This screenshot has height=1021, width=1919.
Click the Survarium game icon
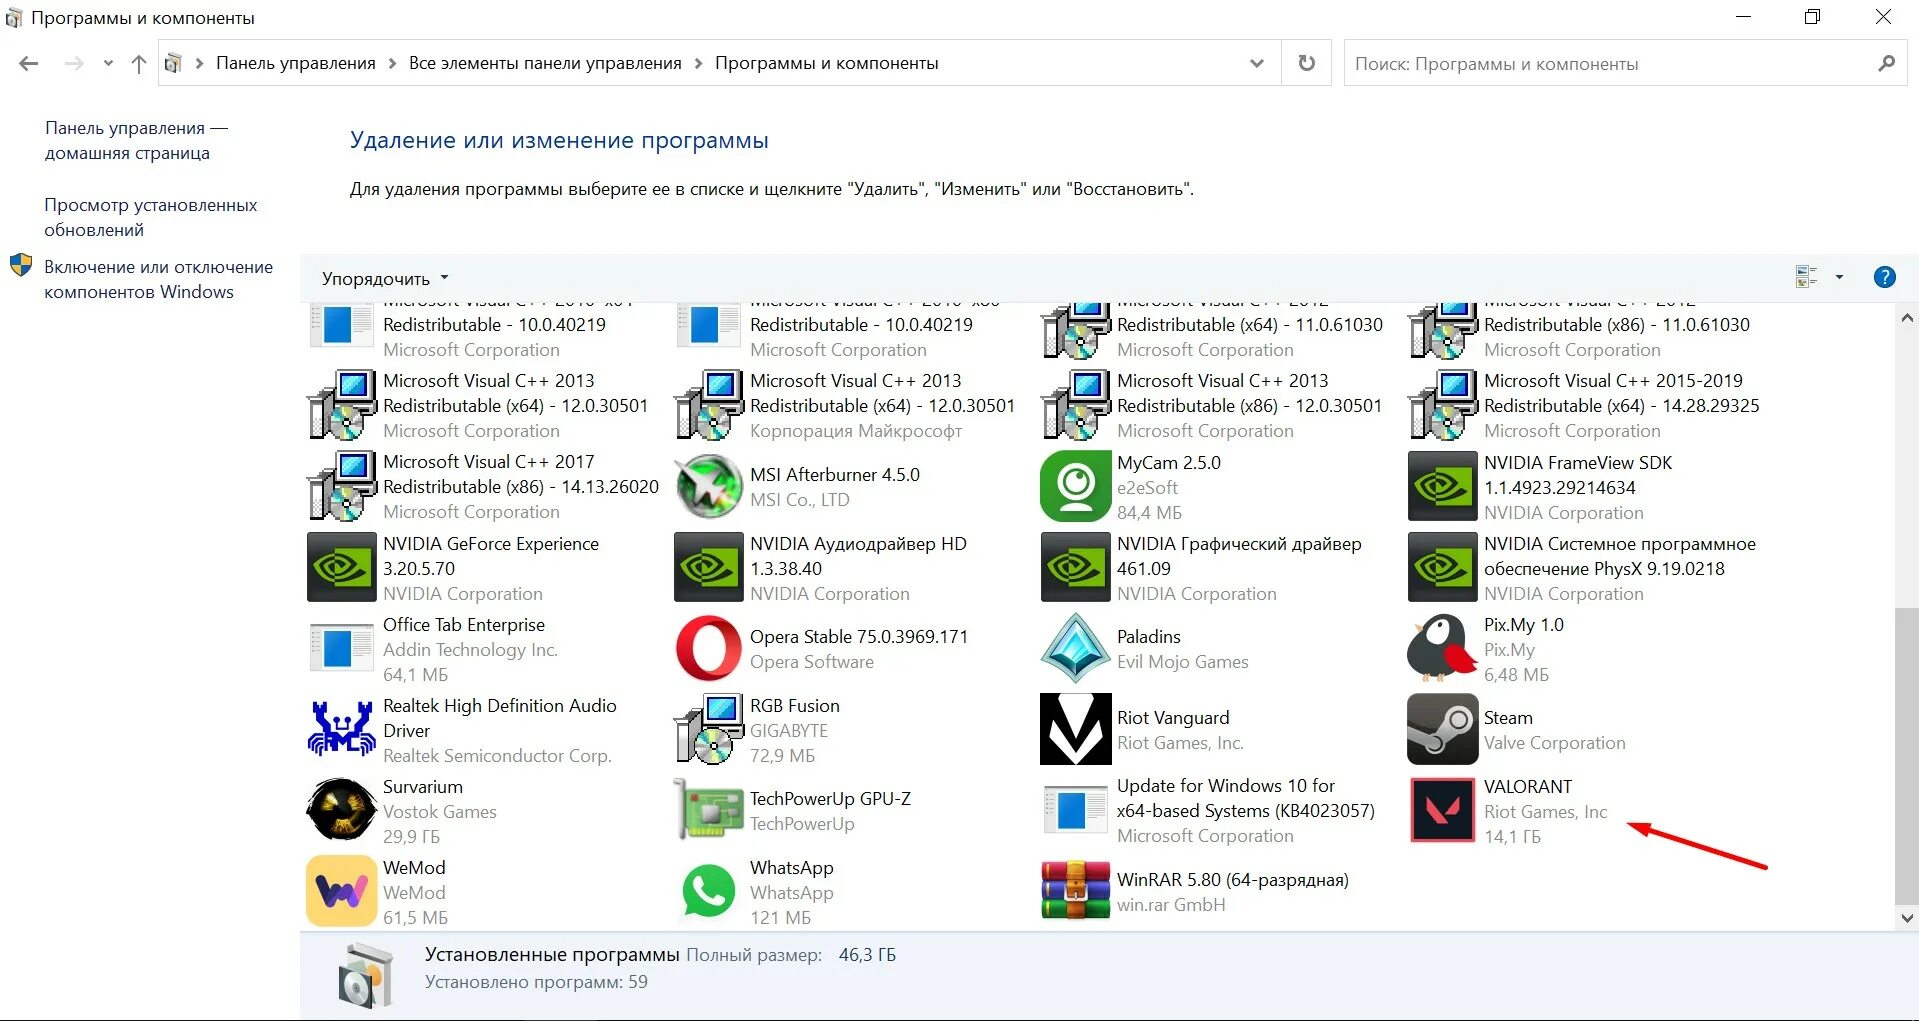point(341,810)
